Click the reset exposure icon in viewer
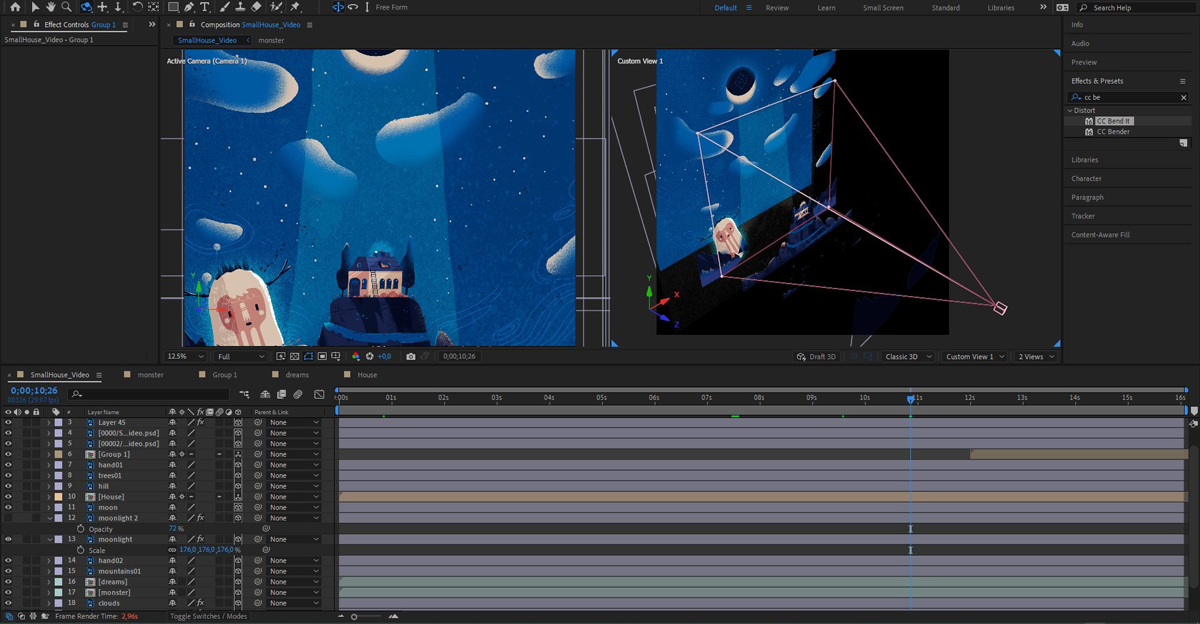Screen dimensions: 1200x624 [x=370, y=356]
